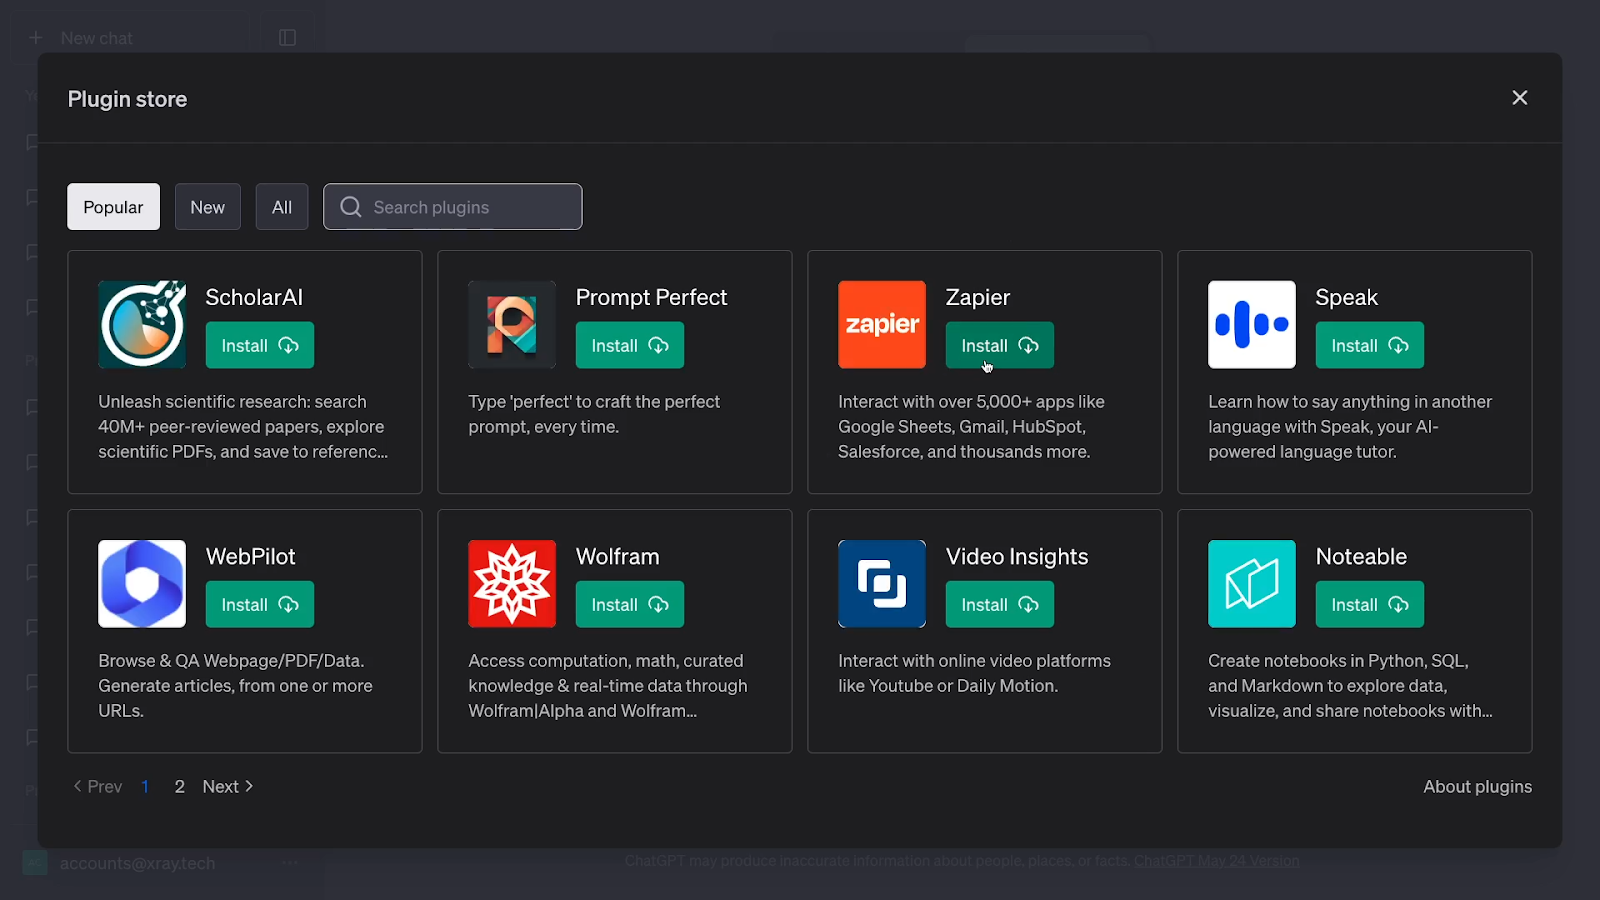Screen dimensions: 1600x900
Task: Click the Speak plugin description text
Action: 1350,427
